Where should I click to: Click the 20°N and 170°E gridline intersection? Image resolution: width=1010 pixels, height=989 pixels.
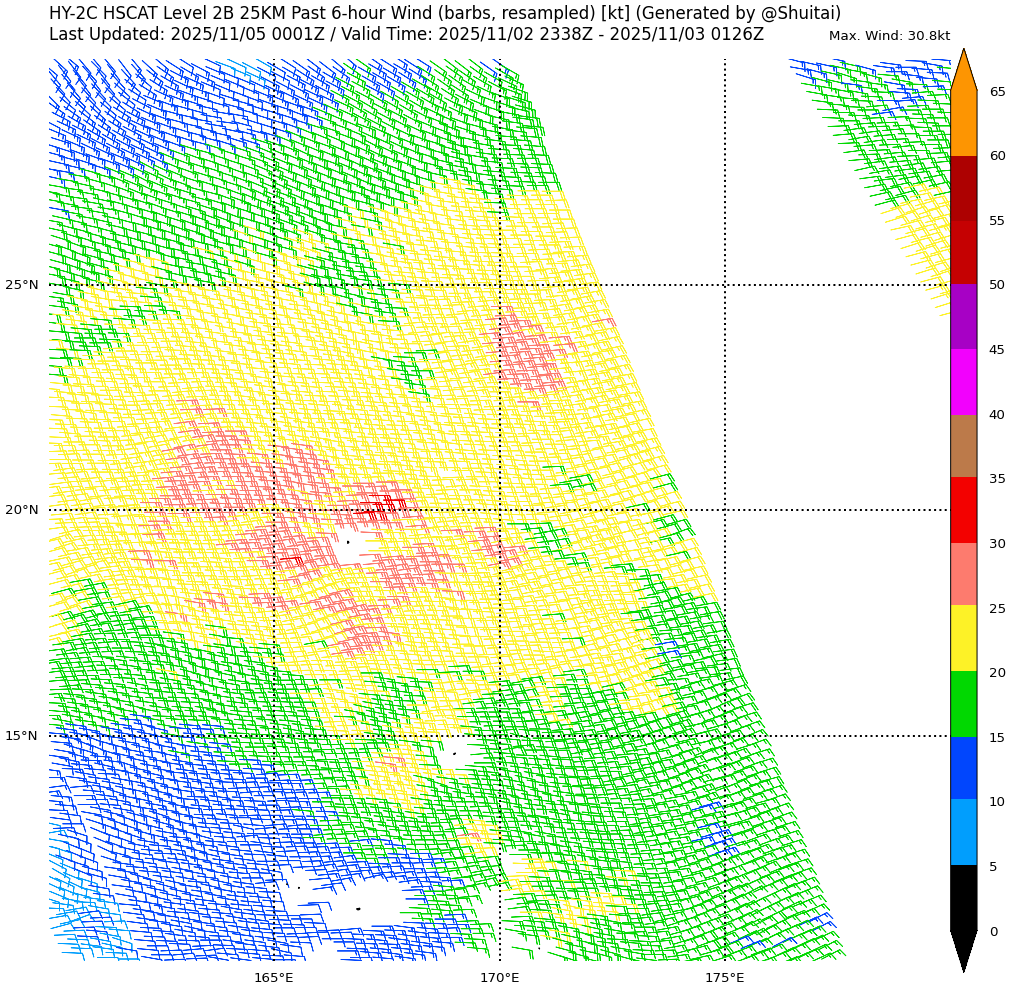pos(500,510)
